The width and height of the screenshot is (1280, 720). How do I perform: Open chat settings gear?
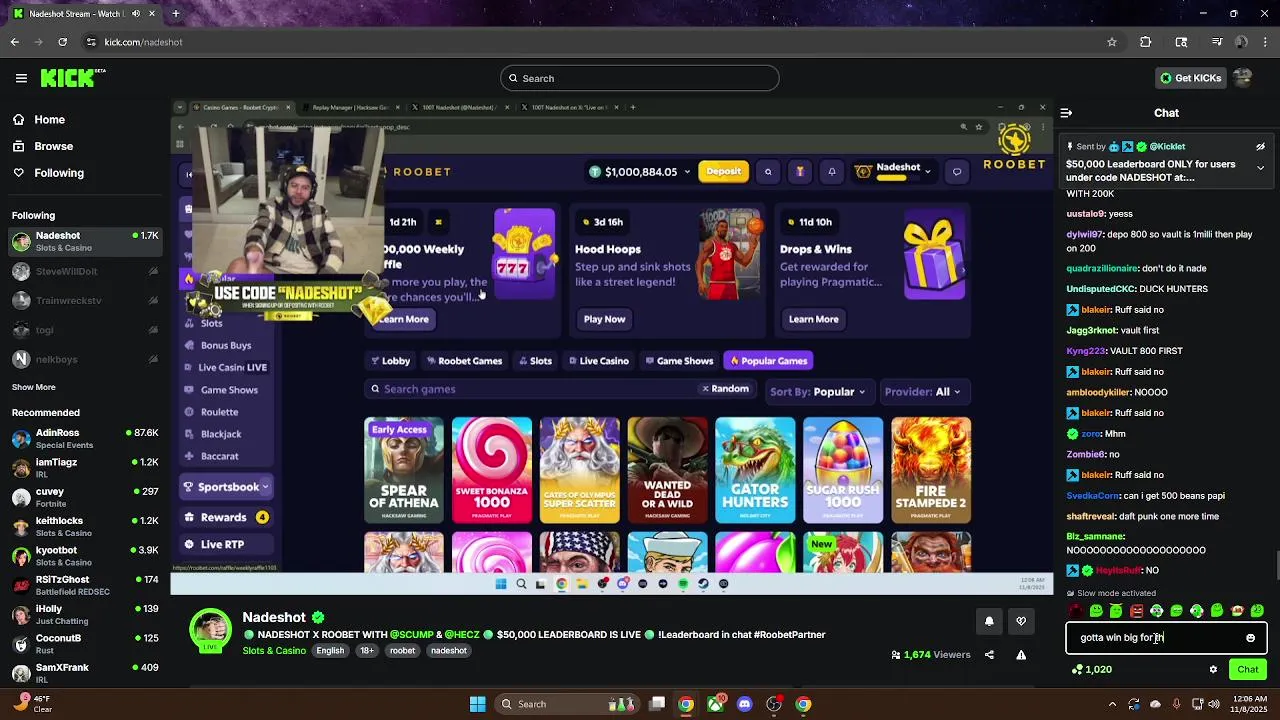coord(1213,670)
